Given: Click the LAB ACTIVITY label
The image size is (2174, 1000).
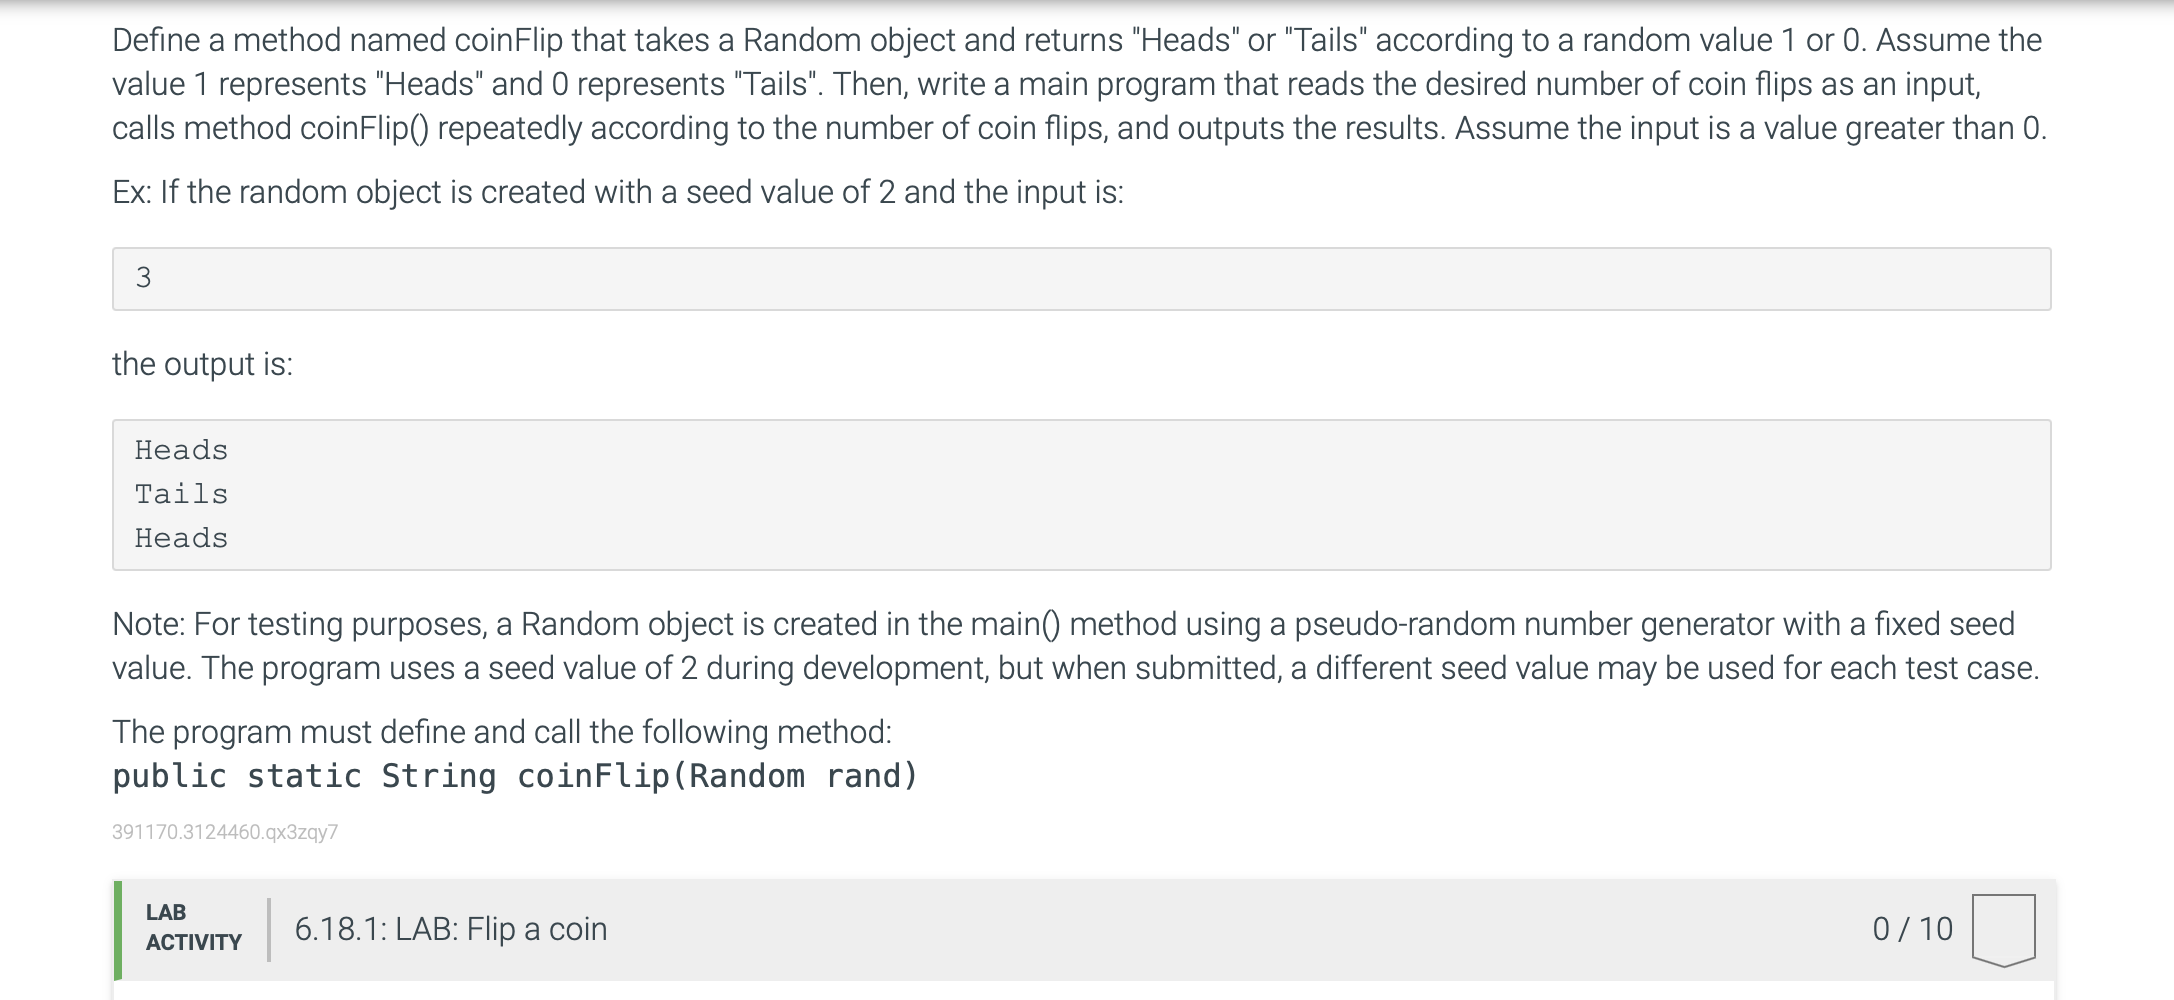Looking at the screenshot, I should click(193, 927).
